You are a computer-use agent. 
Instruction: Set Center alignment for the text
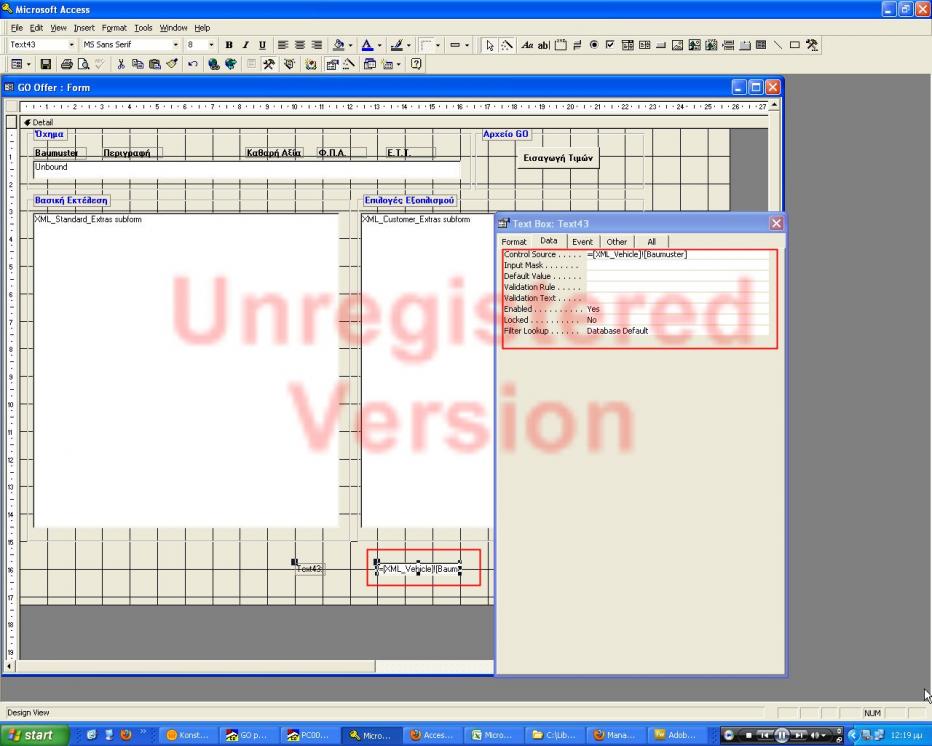(300, 45)
